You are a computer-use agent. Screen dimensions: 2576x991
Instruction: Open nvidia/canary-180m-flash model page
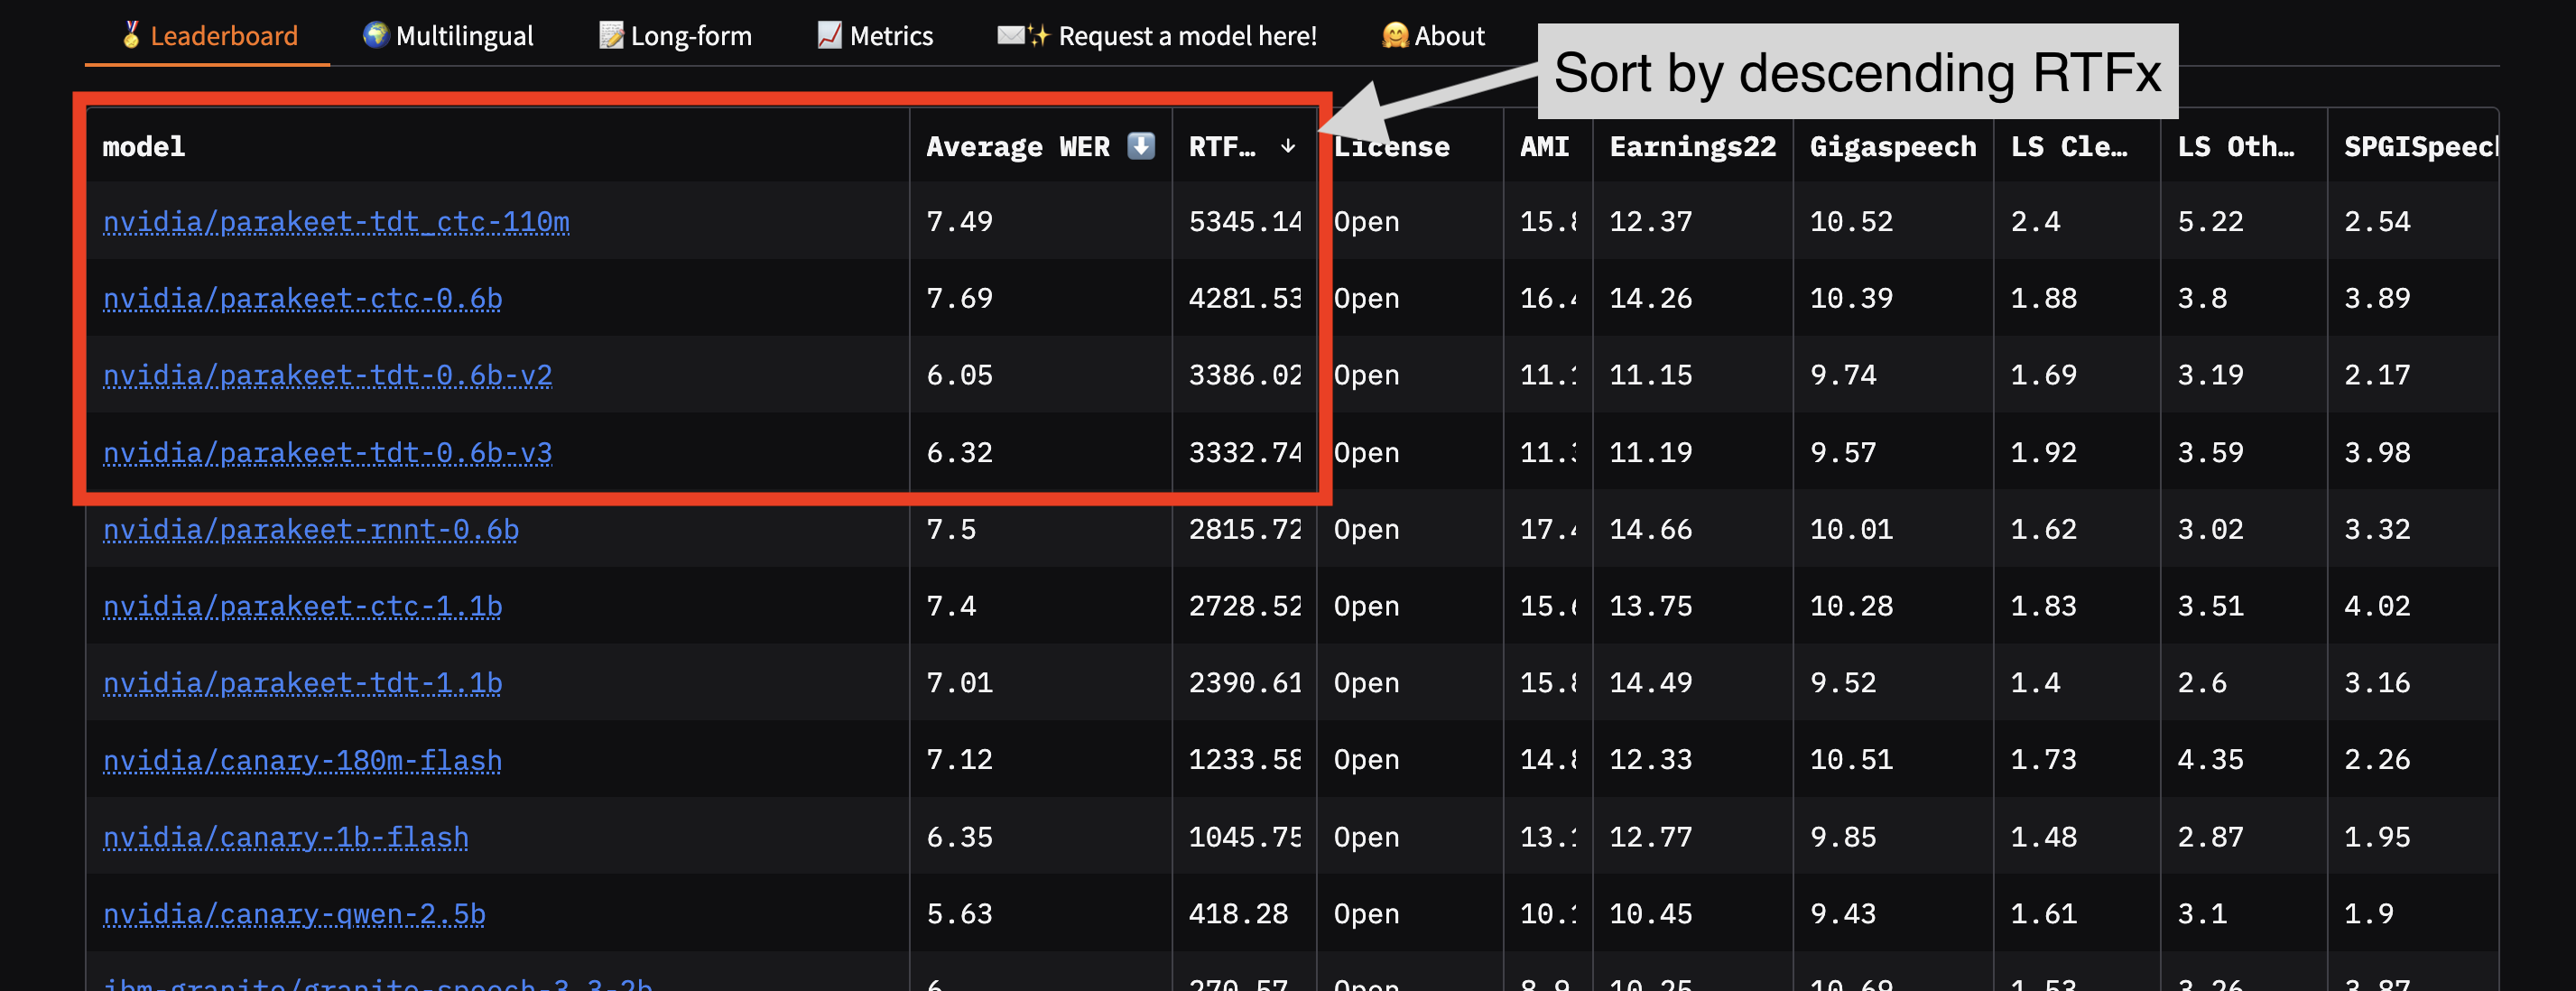coord(302,760)
